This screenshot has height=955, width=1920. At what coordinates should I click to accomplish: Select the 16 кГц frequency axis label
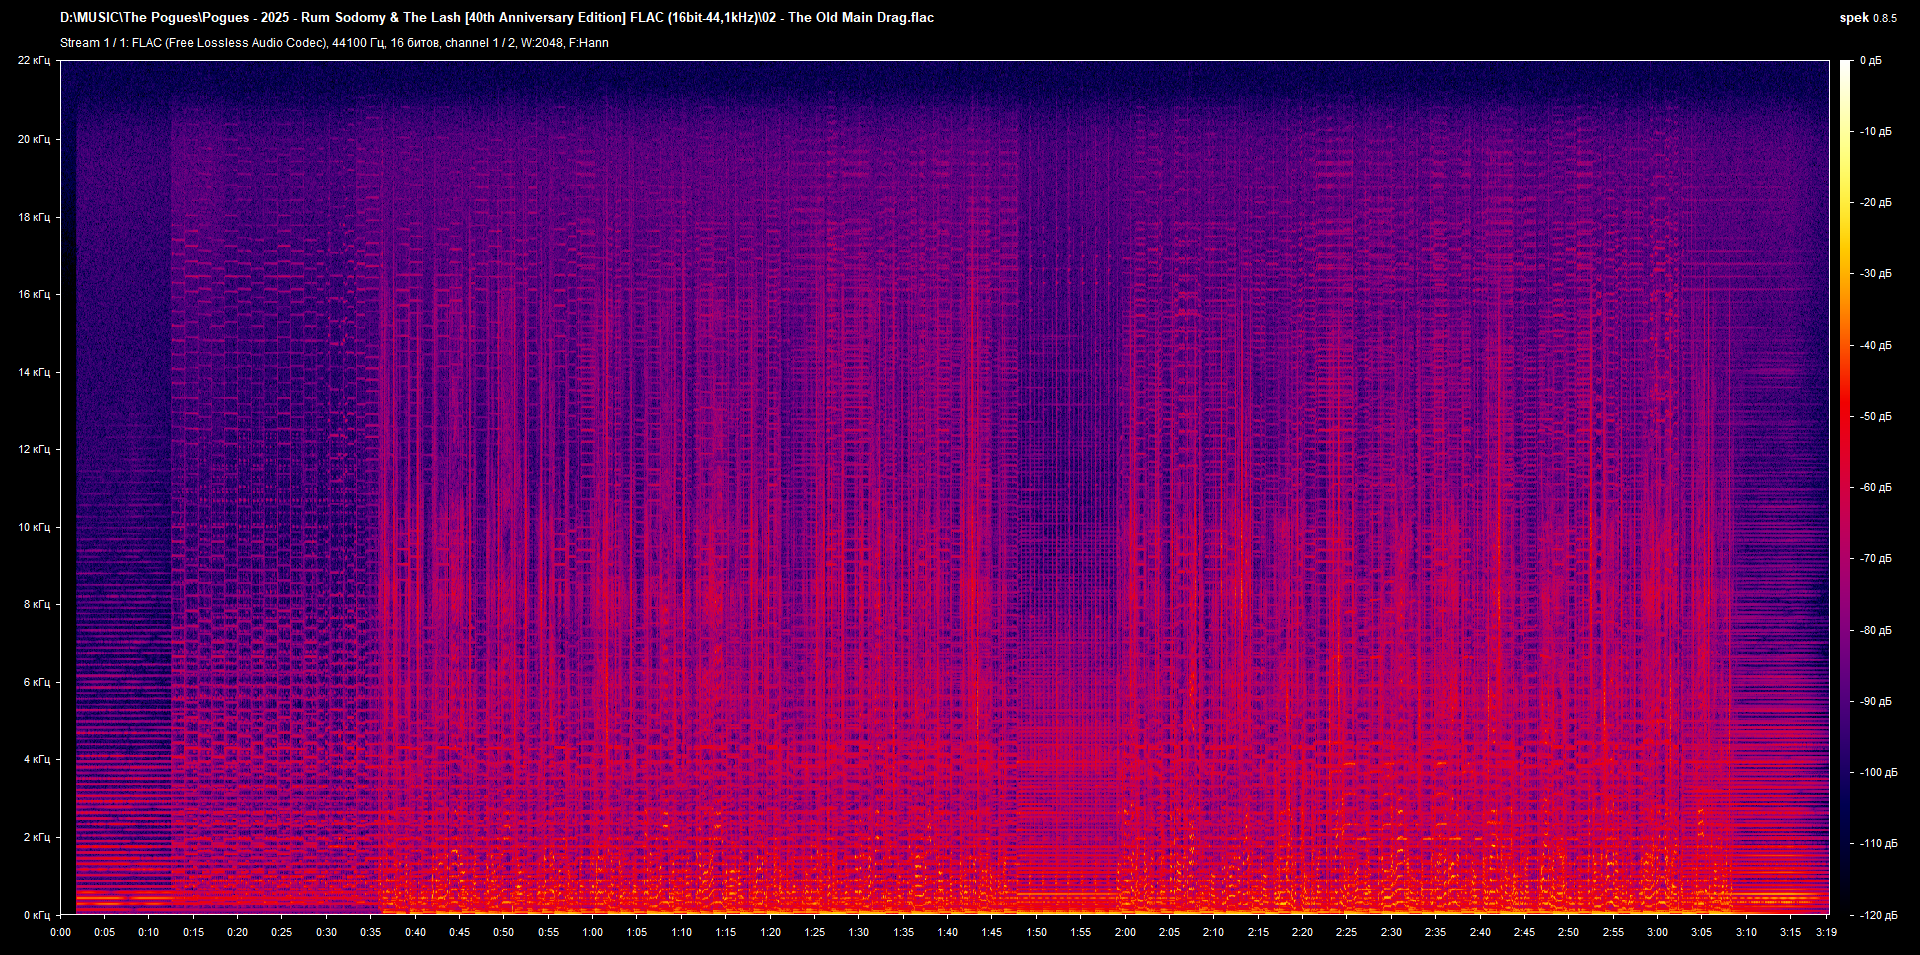coord(34,294)
